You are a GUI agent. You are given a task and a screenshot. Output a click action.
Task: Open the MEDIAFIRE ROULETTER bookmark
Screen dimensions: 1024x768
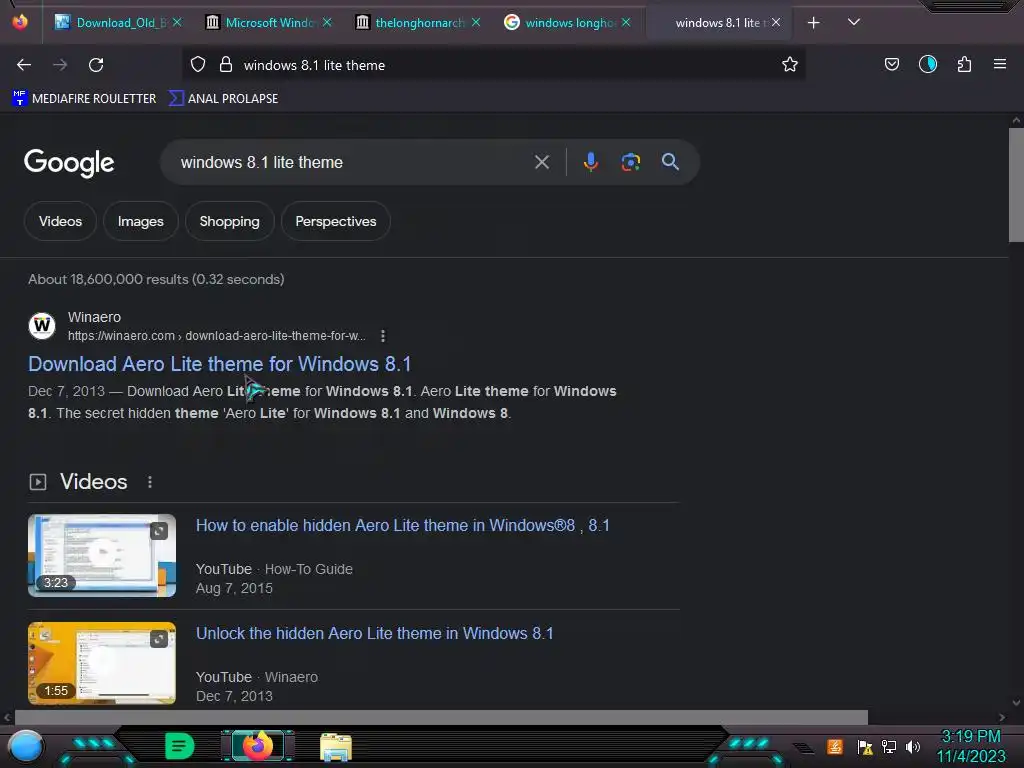click(x=84, y=99)
